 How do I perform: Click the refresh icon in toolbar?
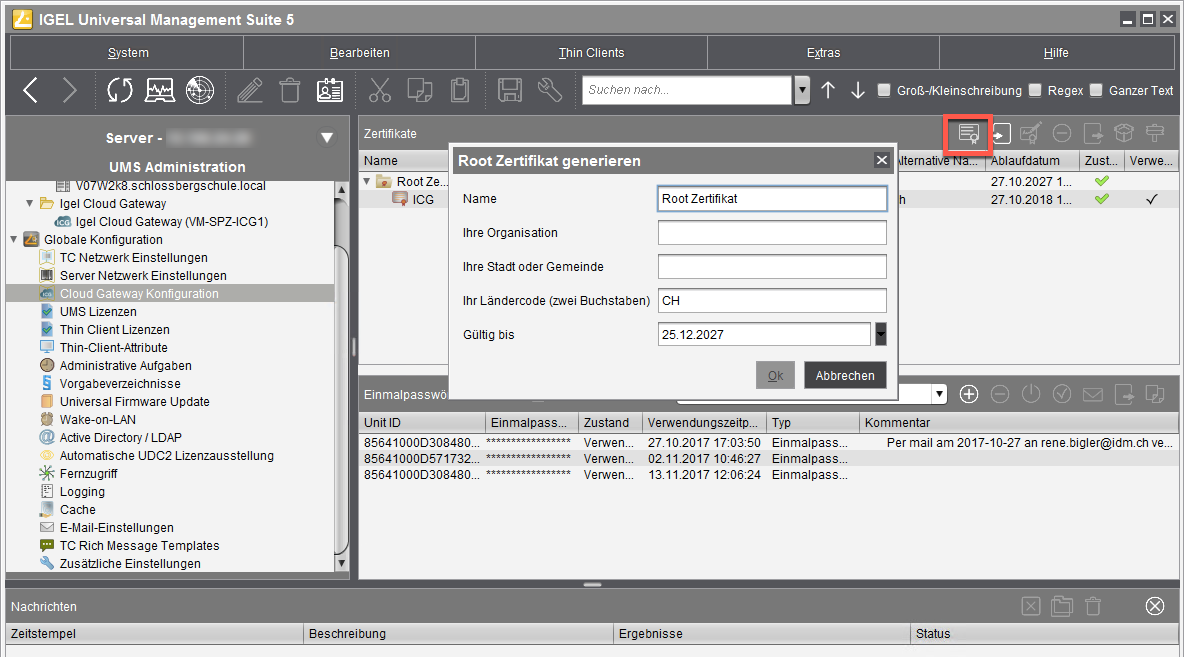tap(120, 91)
